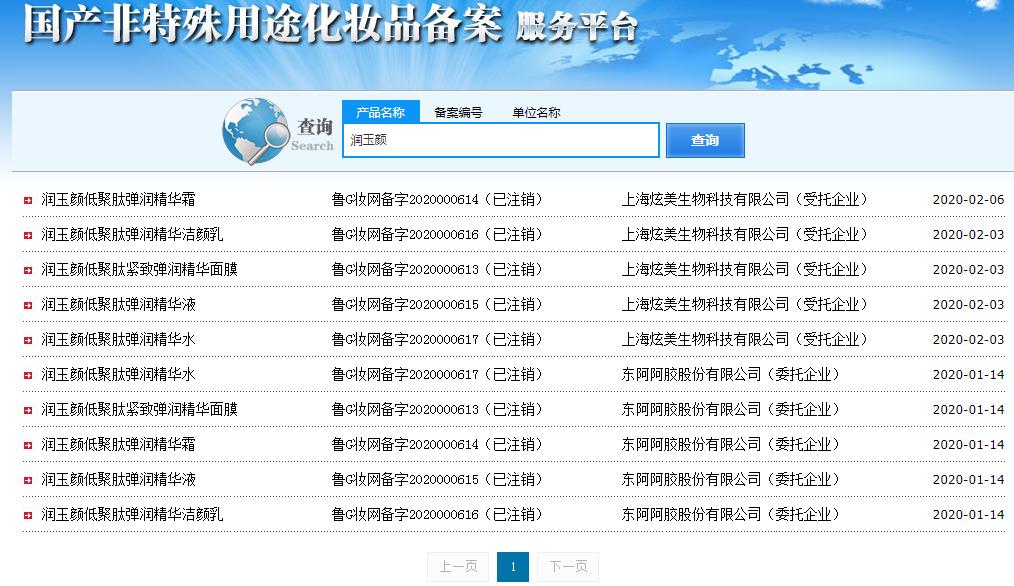Click red arrow icon beside 2020-01-14 精华霜 row

tap(28, 445)
